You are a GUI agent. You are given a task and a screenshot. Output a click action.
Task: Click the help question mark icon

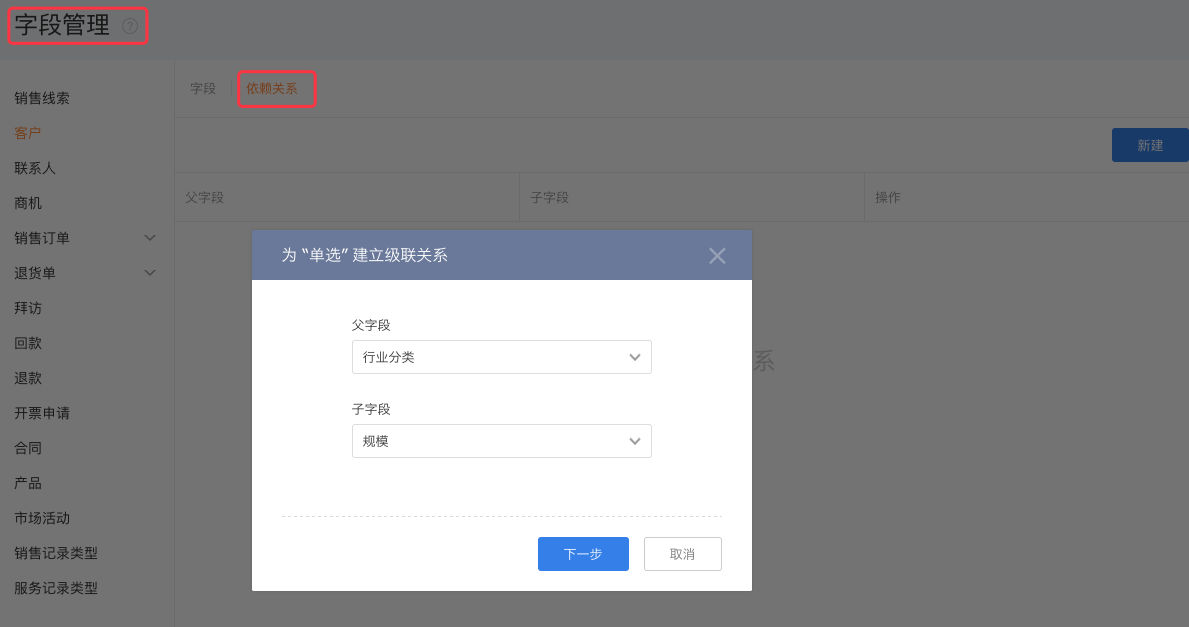[130, 26]
